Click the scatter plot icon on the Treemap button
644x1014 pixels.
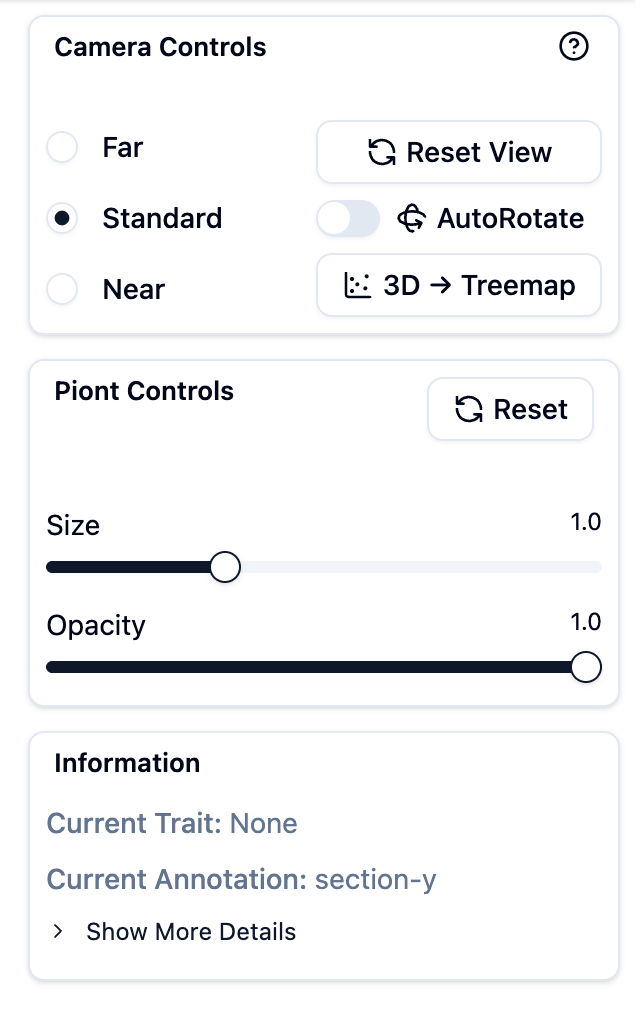point(357,285)
